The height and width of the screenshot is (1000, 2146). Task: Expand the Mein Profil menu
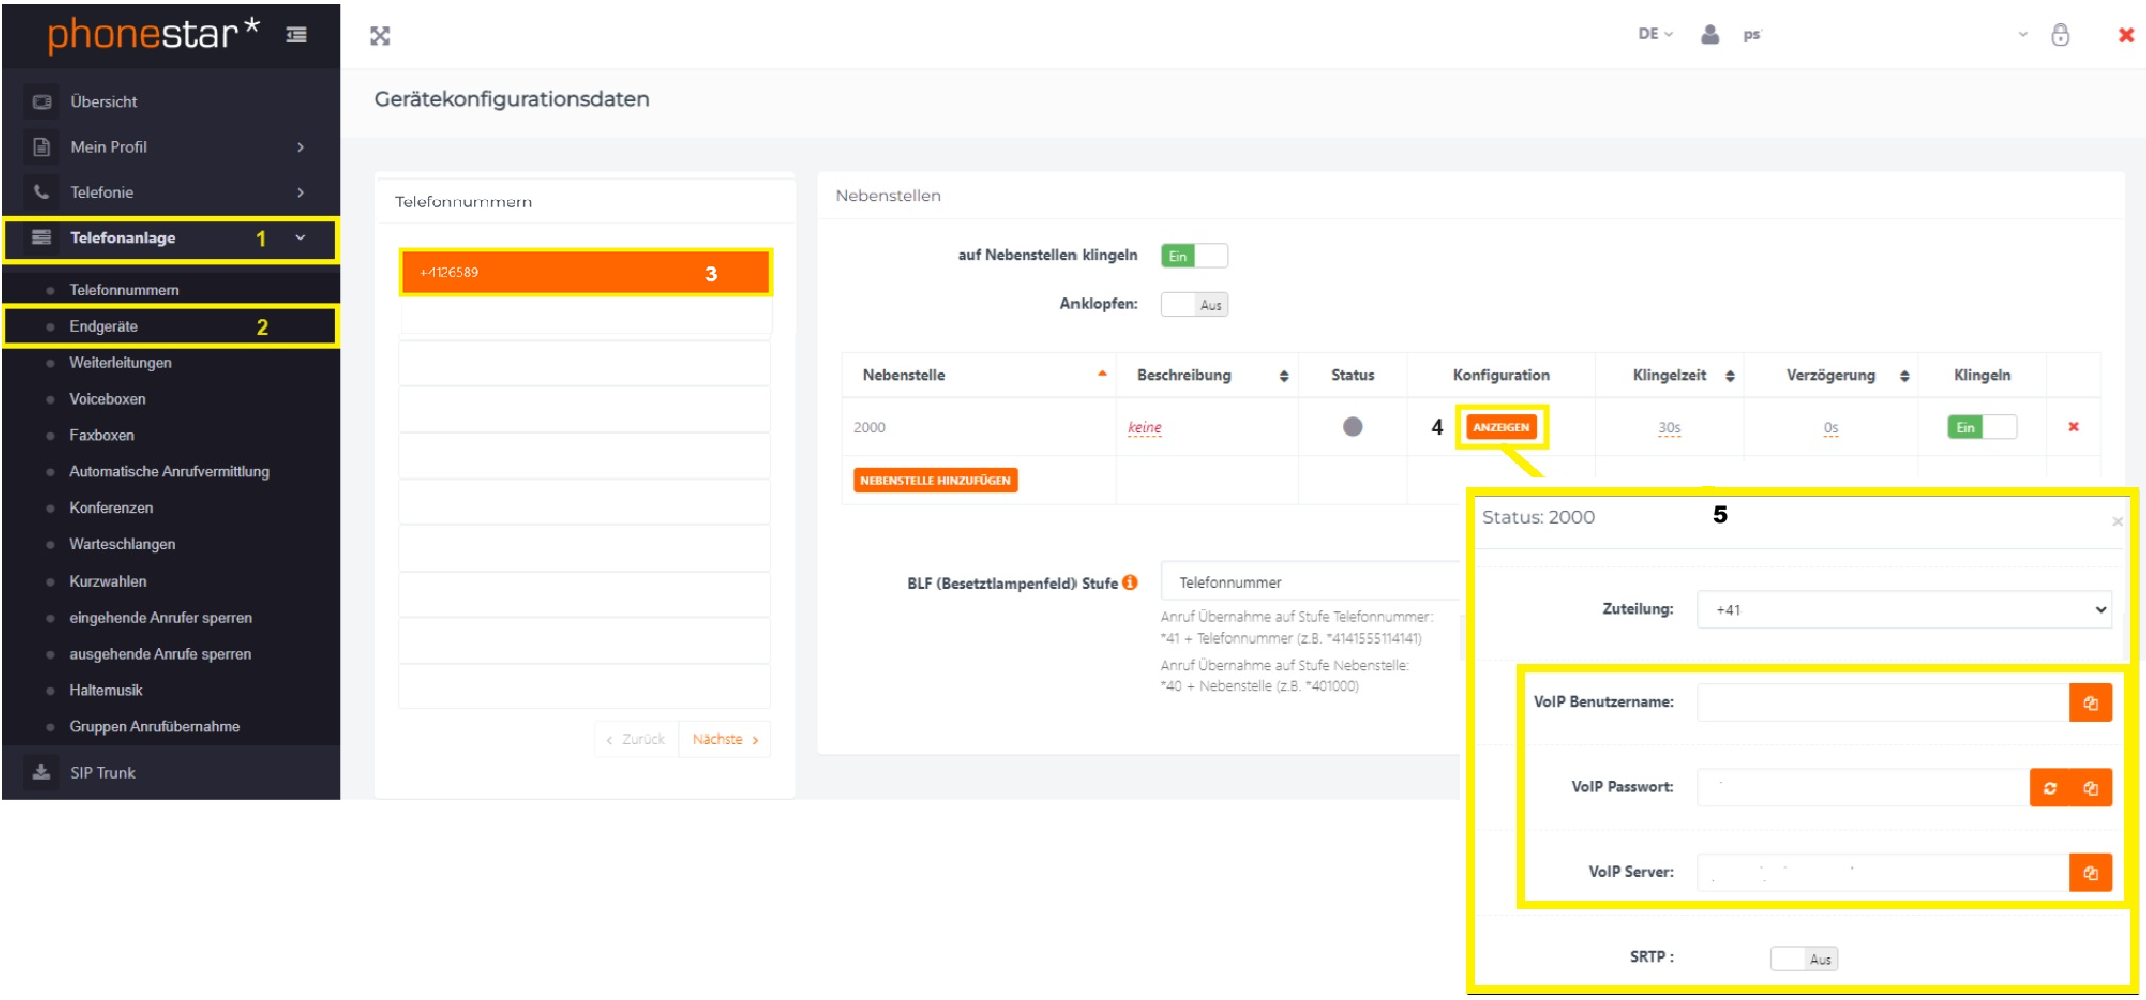point(170,147)
